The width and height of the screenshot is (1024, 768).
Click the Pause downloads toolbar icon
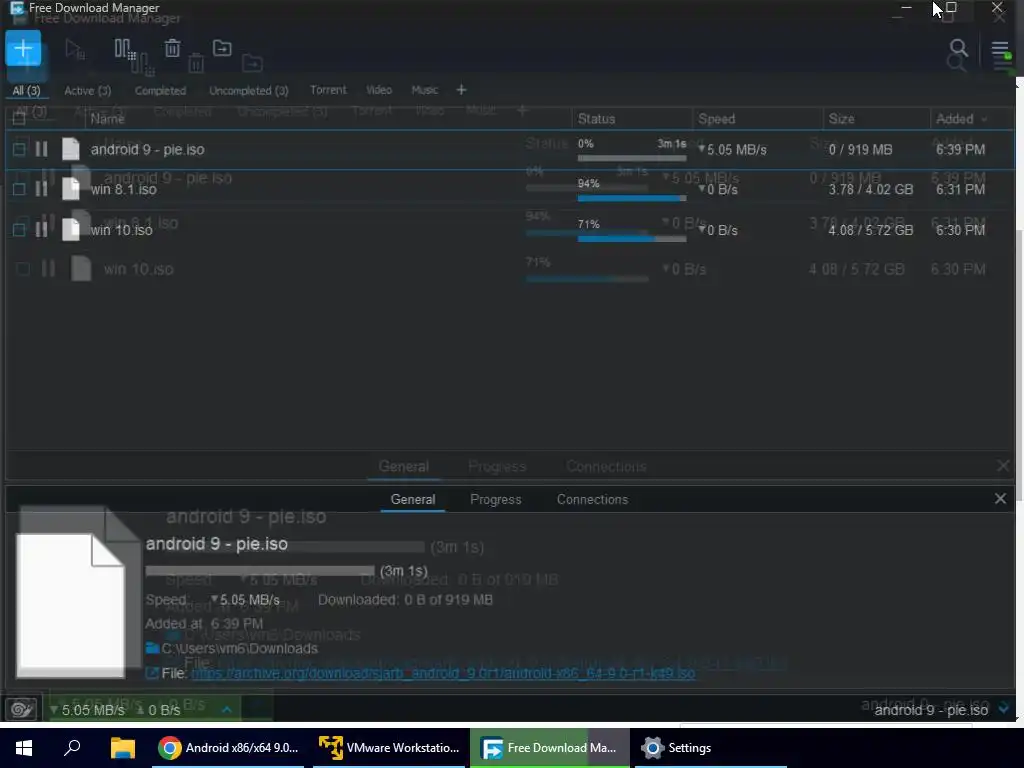[124, 48]
